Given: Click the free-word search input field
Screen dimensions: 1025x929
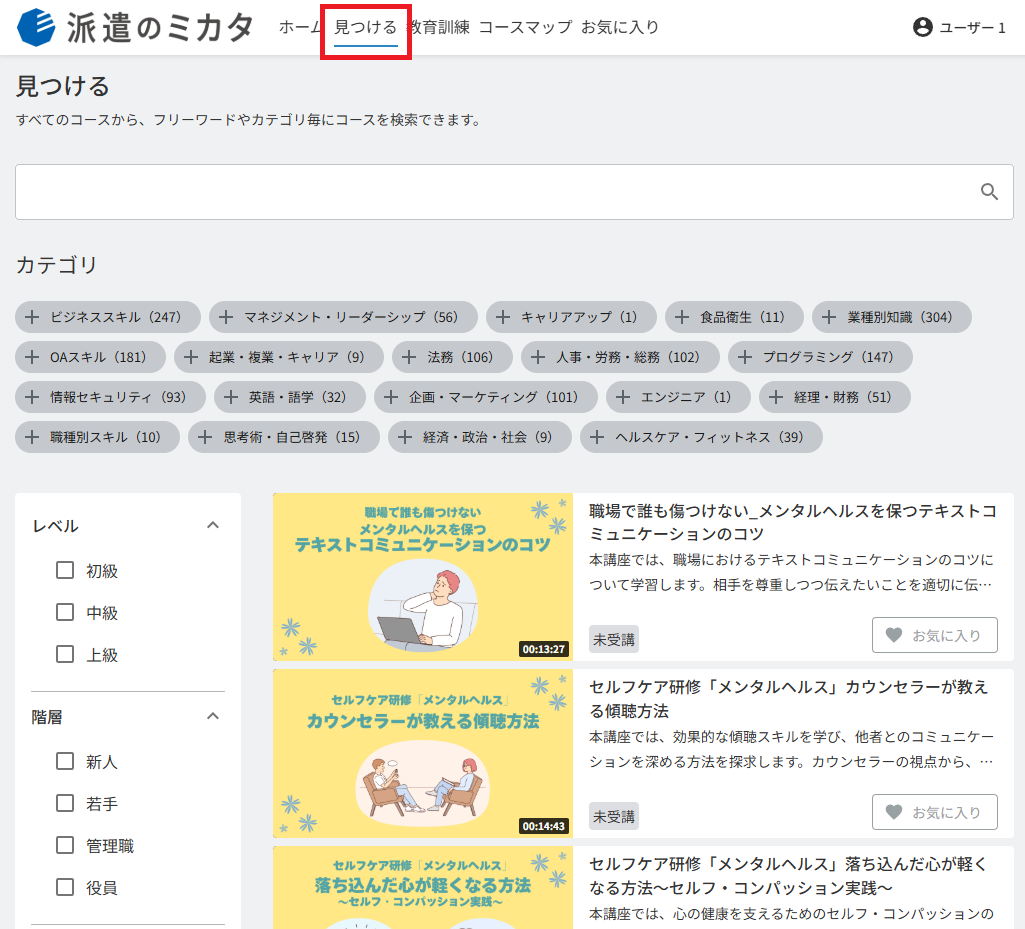Looking at the screenshot, I should click(x=514, y=192).
